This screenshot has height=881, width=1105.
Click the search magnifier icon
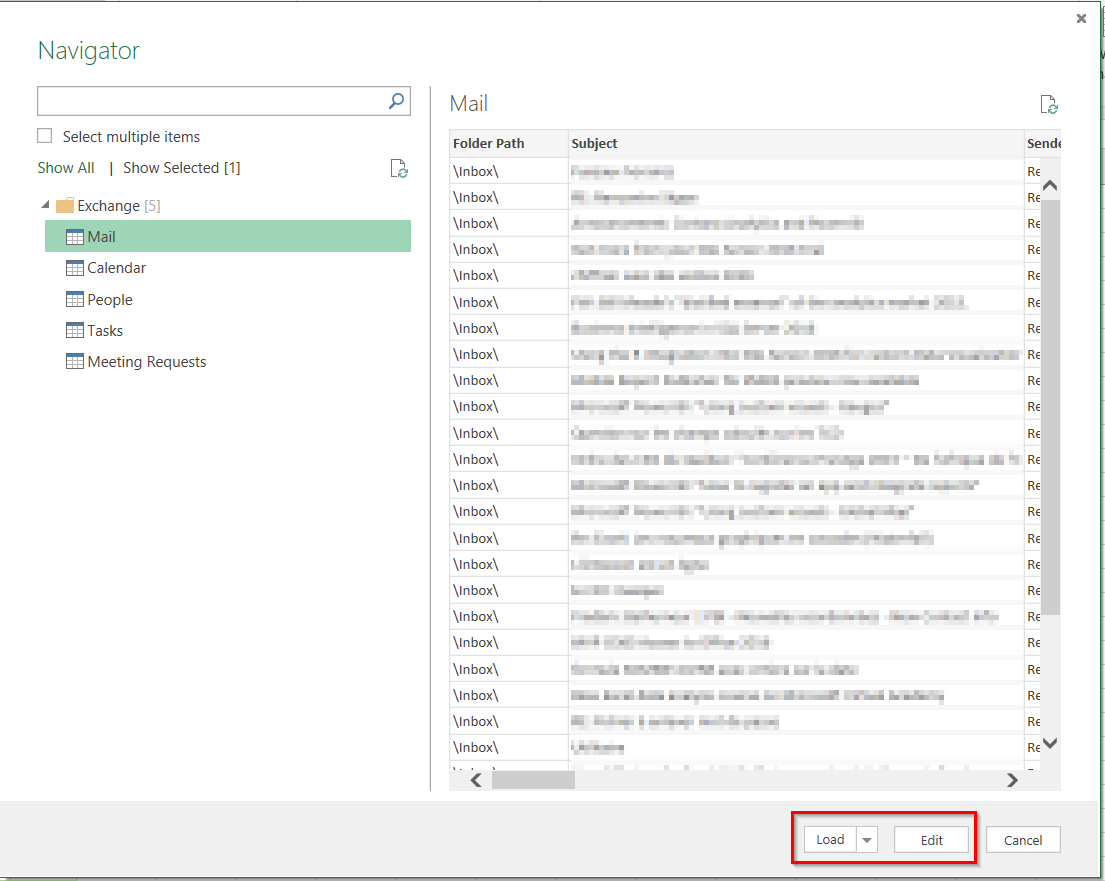(397, 101)
